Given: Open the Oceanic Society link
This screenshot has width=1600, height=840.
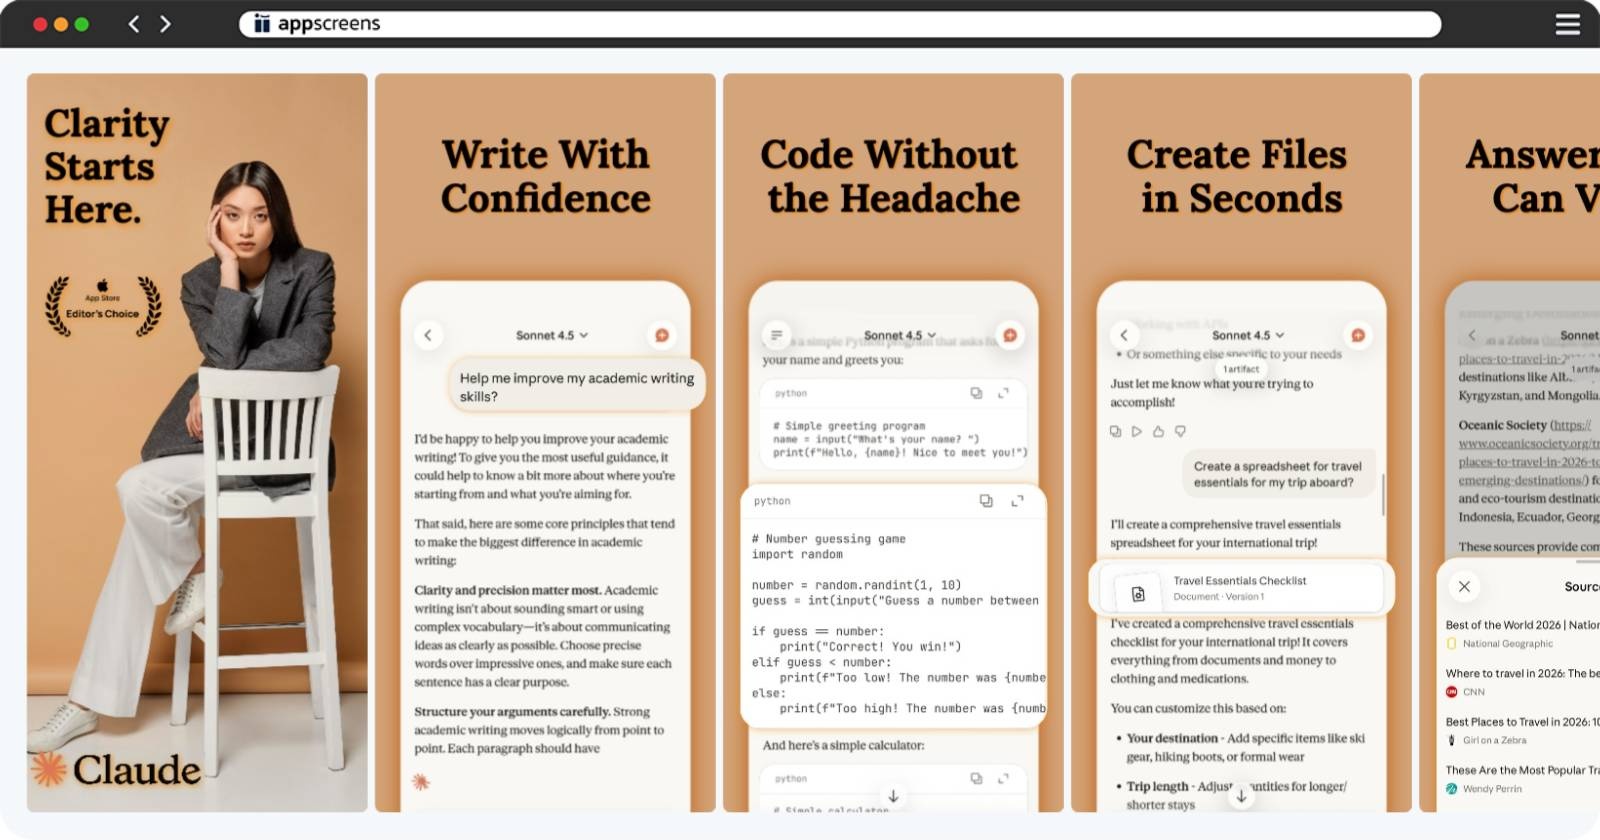Looking at the screenshot, I should [1529, 452].
